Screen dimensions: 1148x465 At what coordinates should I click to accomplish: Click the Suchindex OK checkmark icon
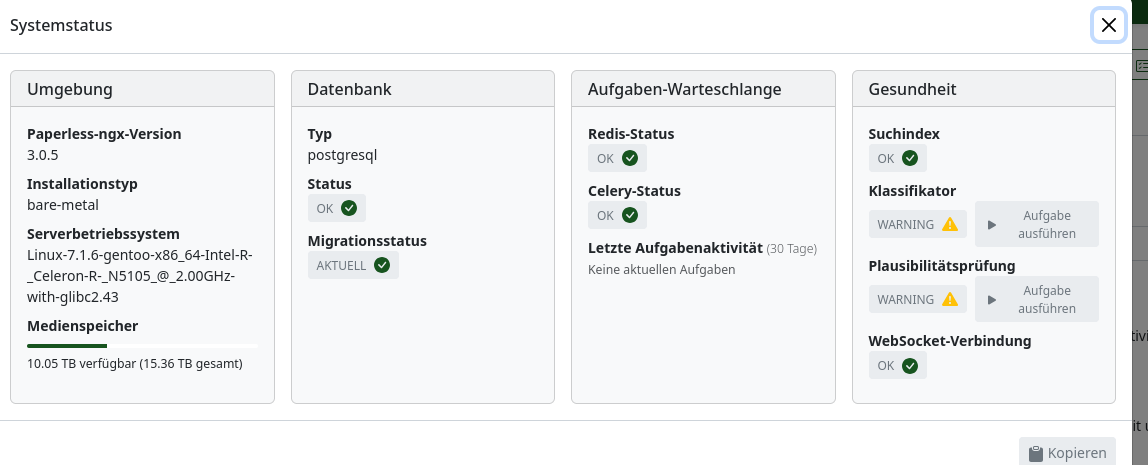click(910, 157)
